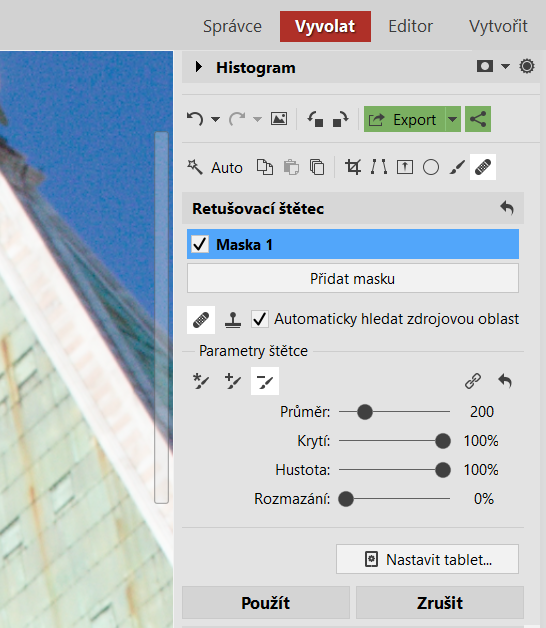
Task: Switch to the Správce tab
Action: point(232,26)
